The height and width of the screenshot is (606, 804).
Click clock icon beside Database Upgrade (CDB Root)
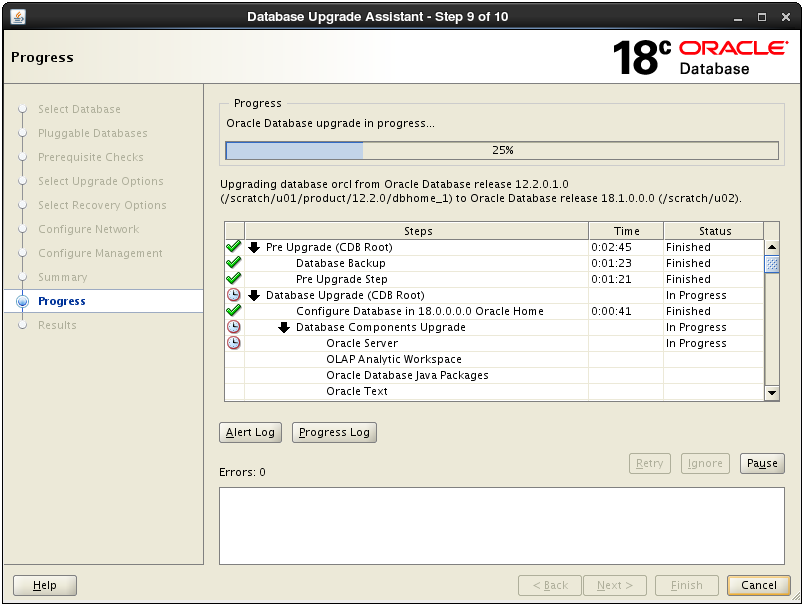[234, 295]
